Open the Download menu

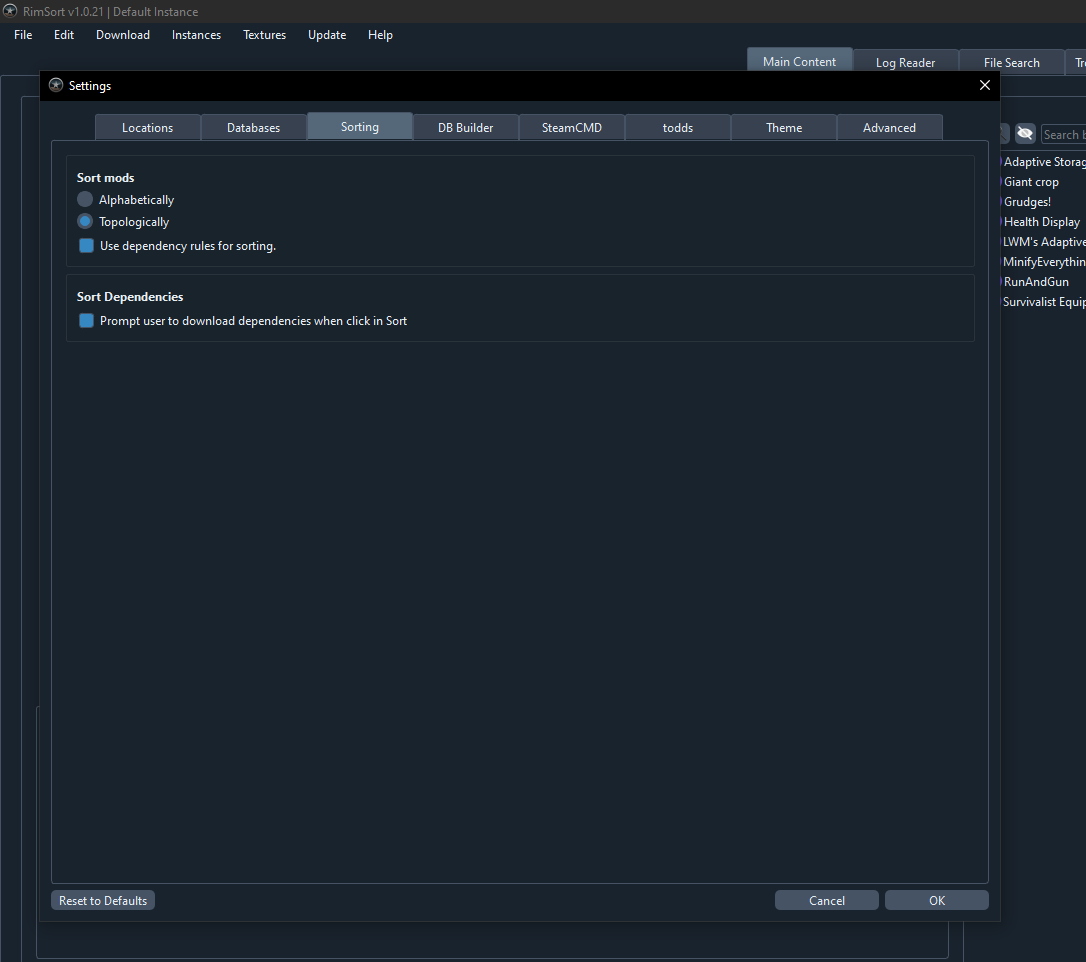tap(123, 35)
